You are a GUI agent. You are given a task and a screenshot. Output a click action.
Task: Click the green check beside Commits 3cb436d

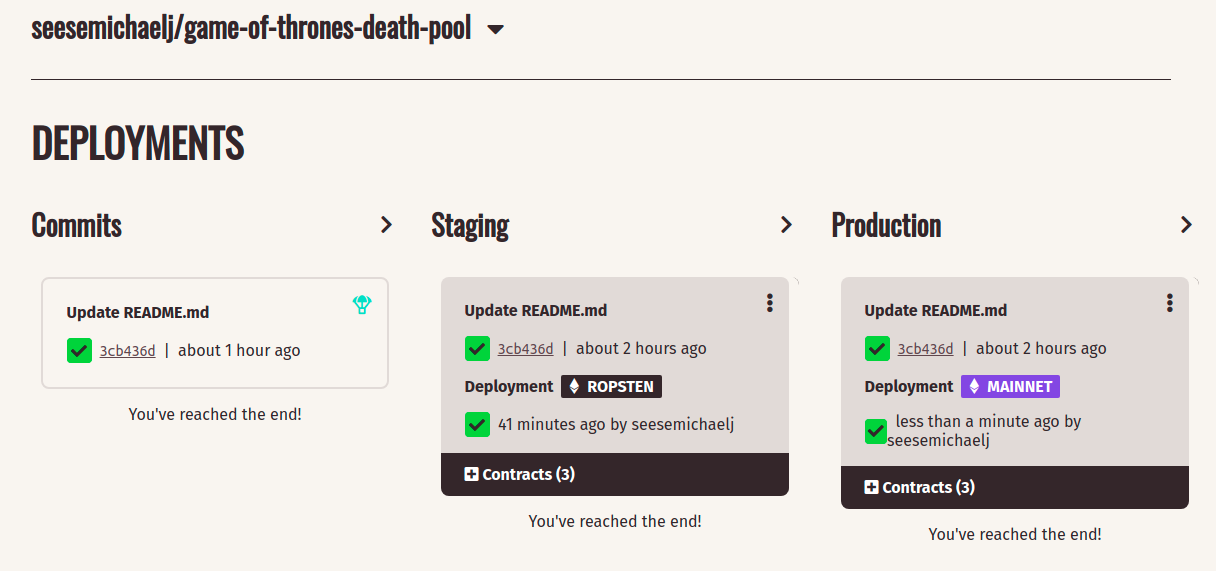pyautogui.click(x=79, y=350)
